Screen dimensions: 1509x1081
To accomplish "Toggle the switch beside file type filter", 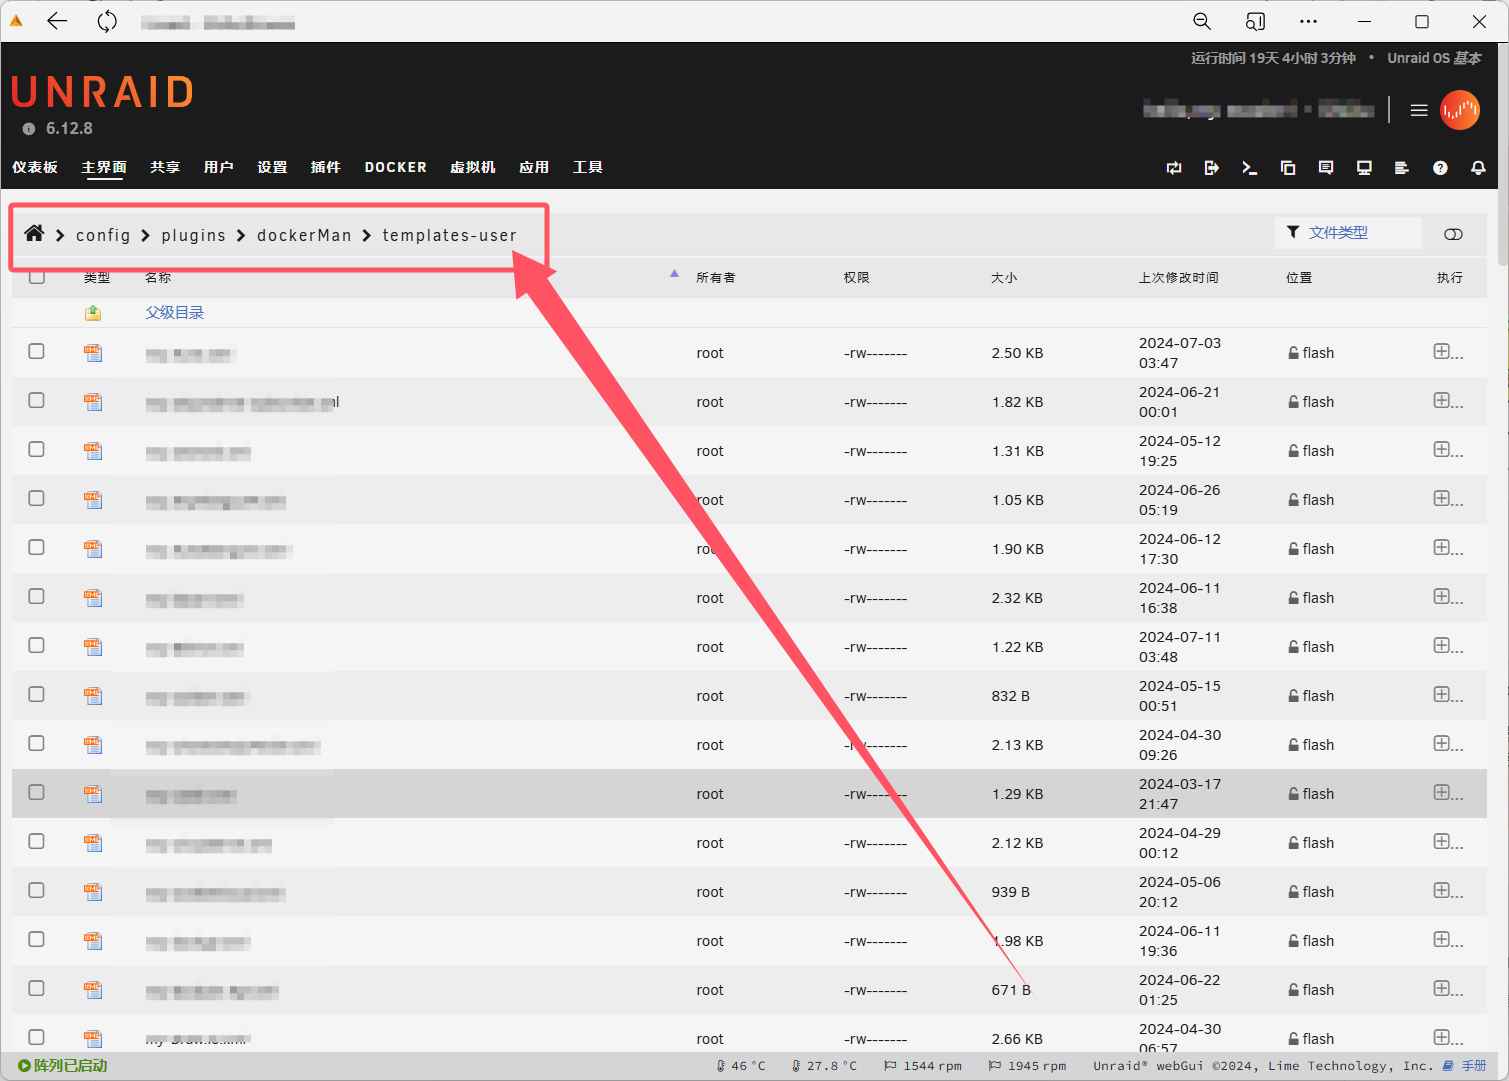I will [1453, 234].
